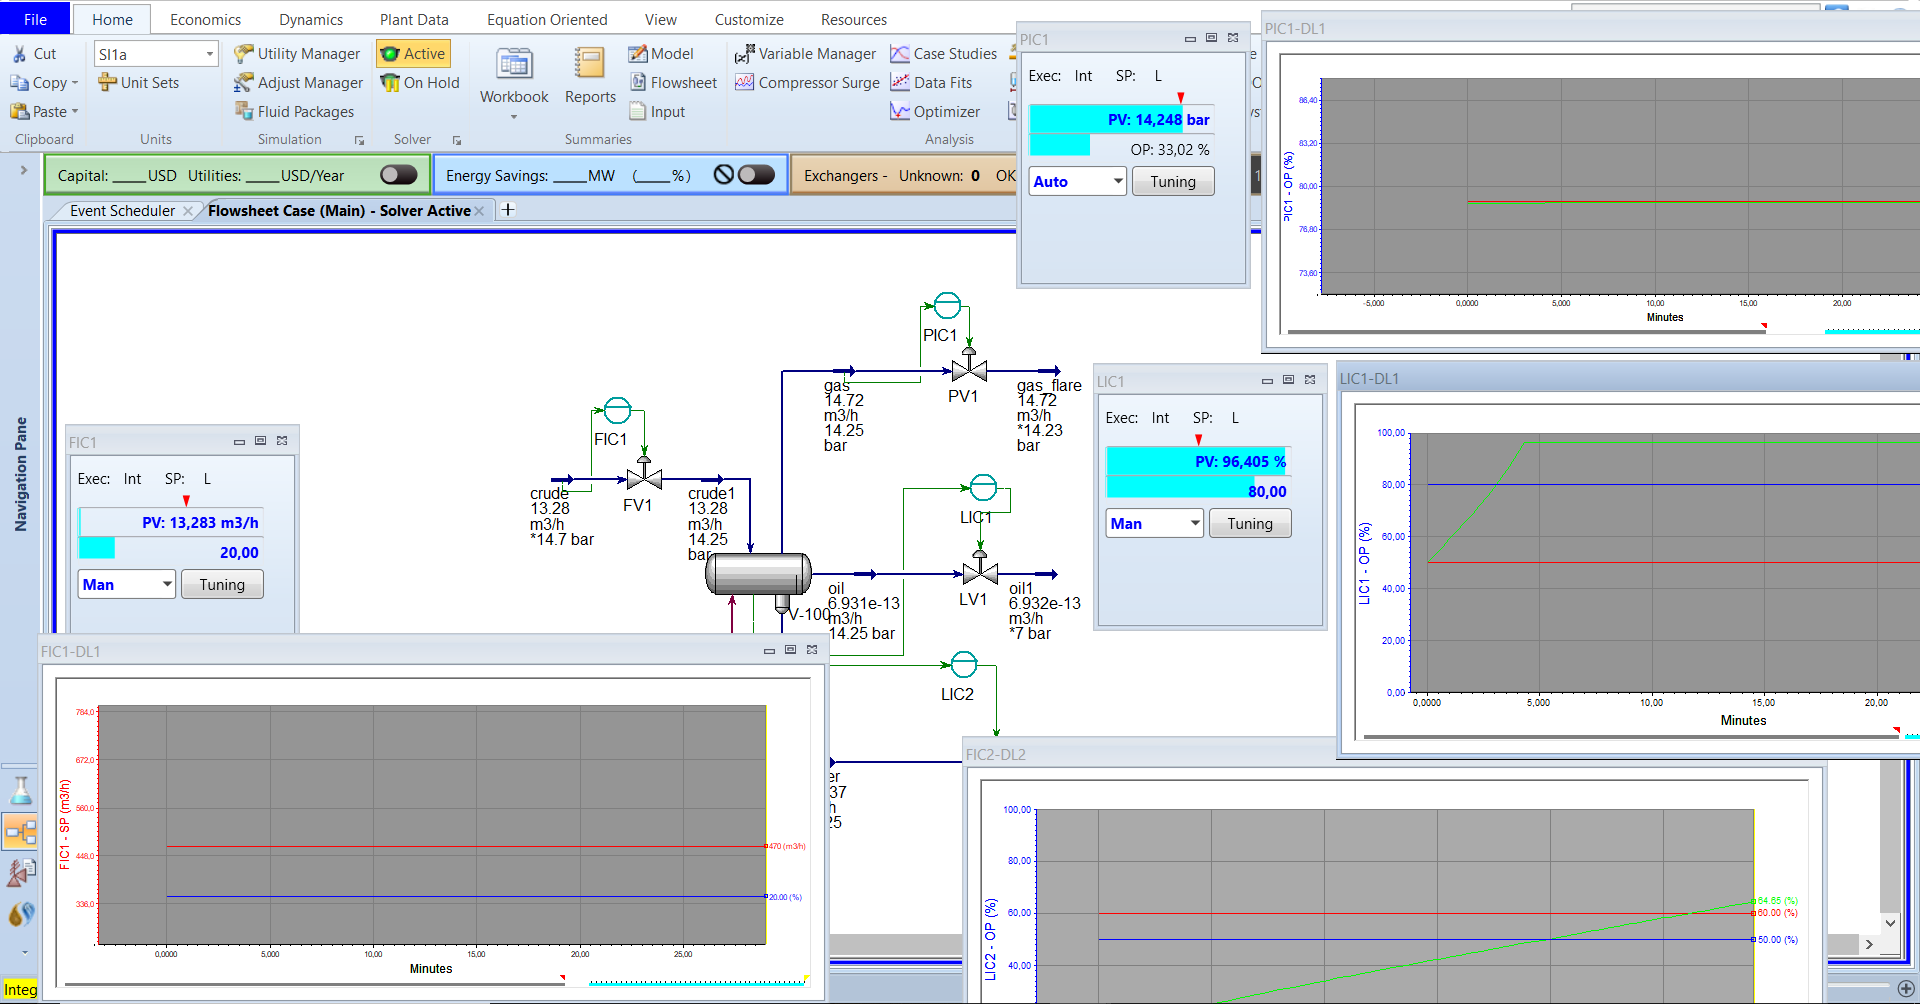Viewport: 1920px width, 1004px height.
Task: Open the PIC1 Auto mode dropdown
Action: [1118, 181]
